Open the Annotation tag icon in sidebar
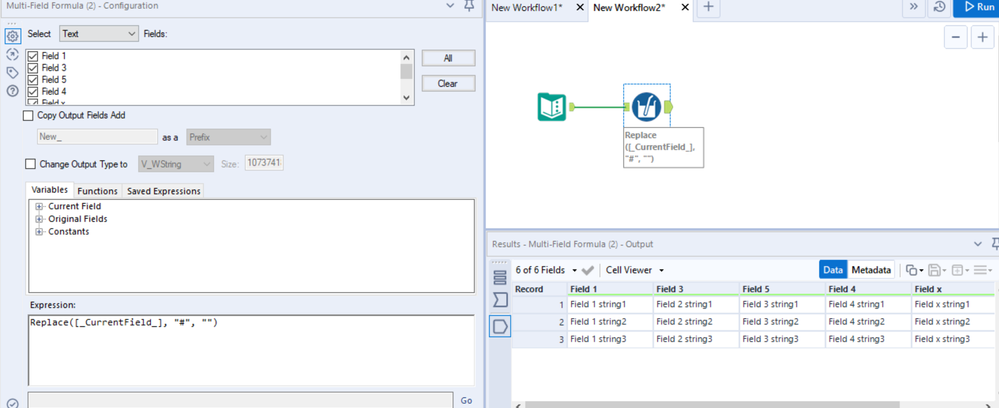Viewport: 999px width, 408px height. click(12, 72)
